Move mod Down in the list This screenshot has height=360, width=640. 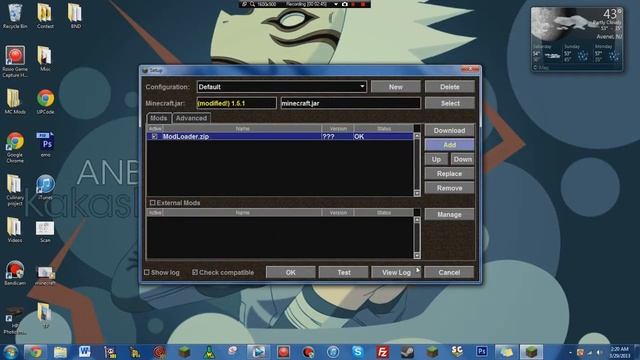tap(462, 159)
